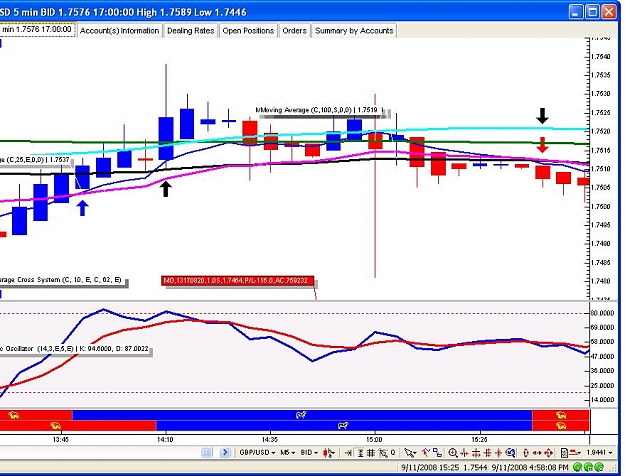The image size is (625, 476).
Task: Minimize the chart window
Action: coord(576,12)
